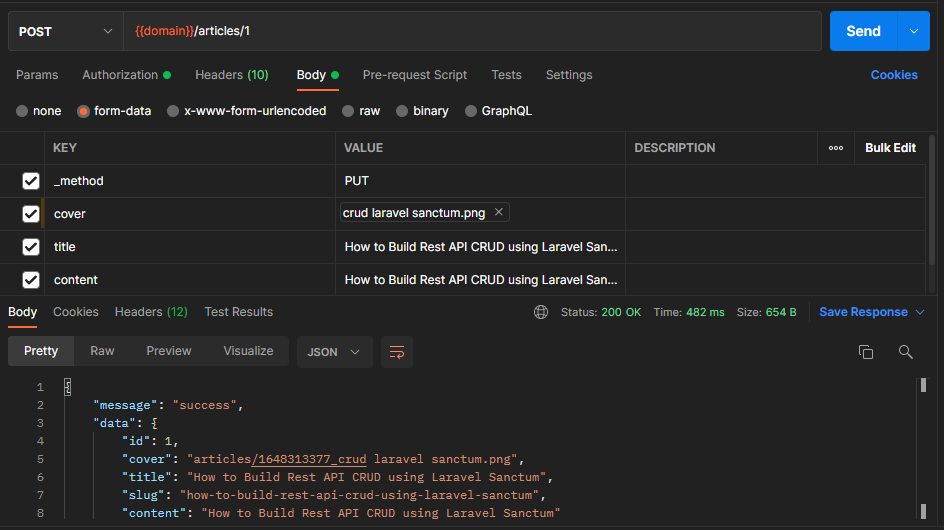
Task: Open the Params tab
Action: (37, 75)
